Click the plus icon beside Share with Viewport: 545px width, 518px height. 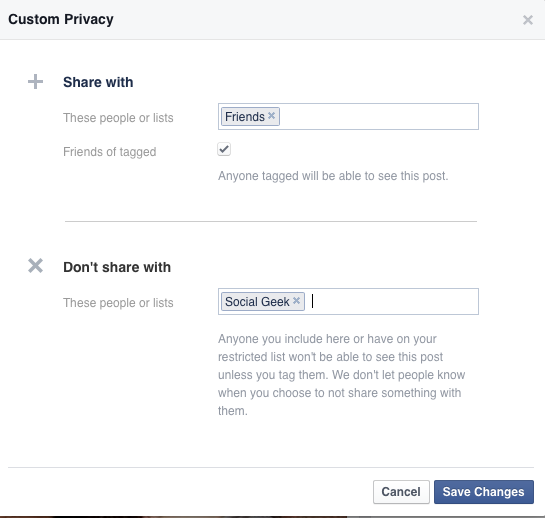[x=35, y=82]
